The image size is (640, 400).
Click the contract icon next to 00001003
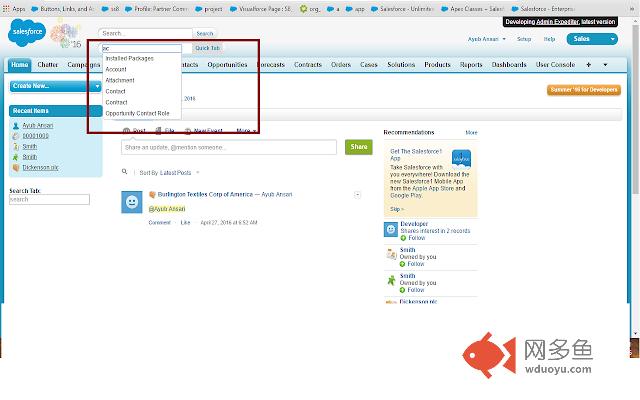16,136
